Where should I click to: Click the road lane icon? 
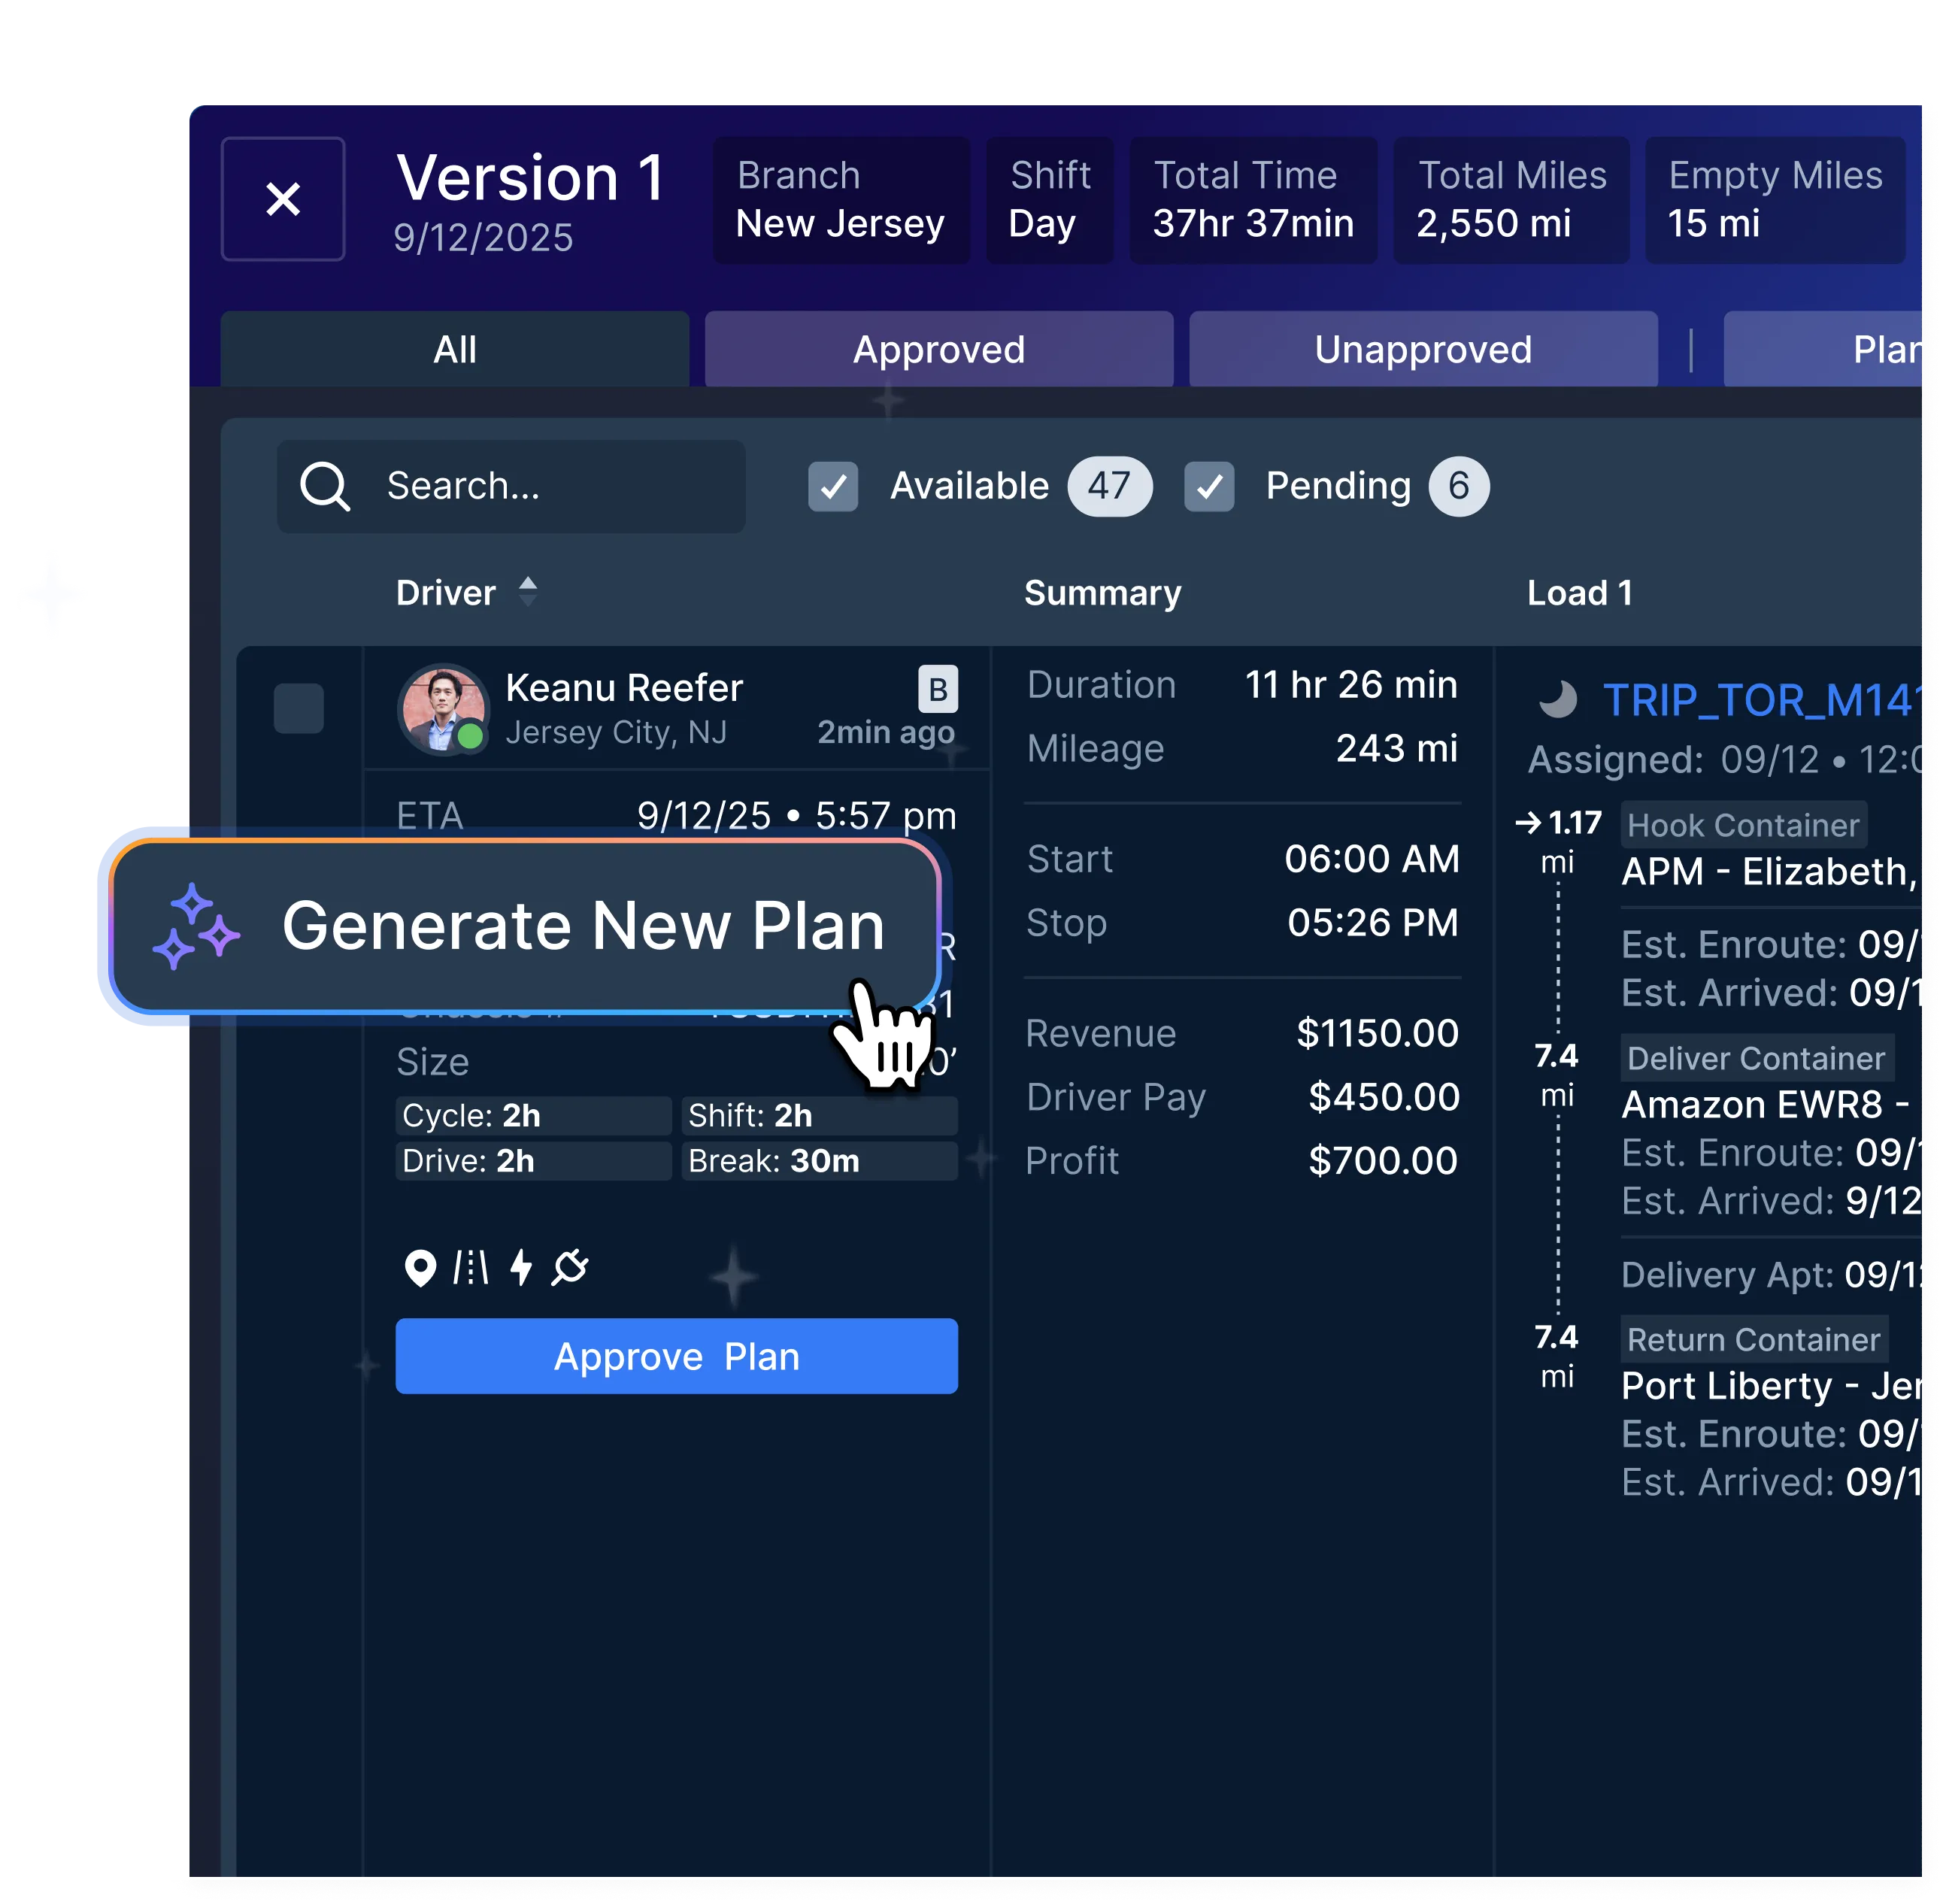471,1268
